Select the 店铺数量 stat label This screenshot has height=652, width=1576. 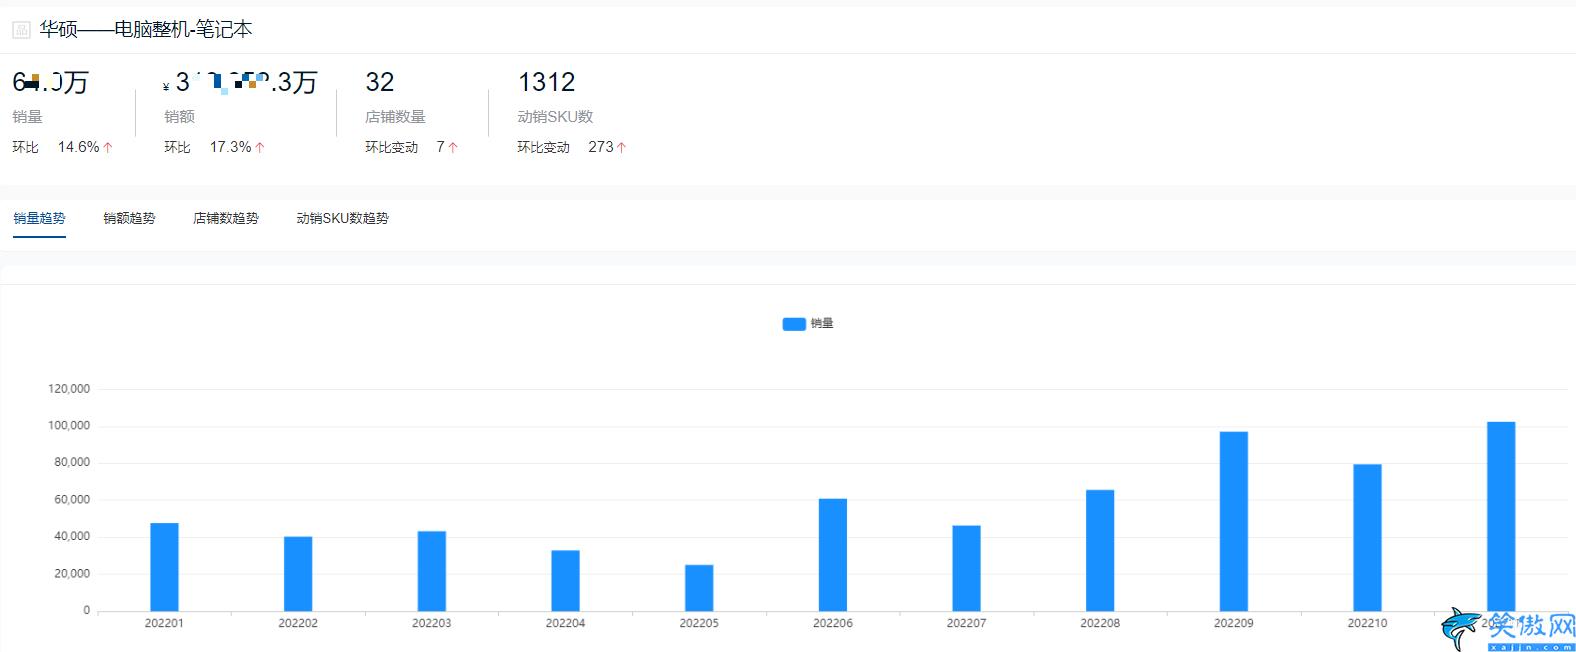(396, 117)
